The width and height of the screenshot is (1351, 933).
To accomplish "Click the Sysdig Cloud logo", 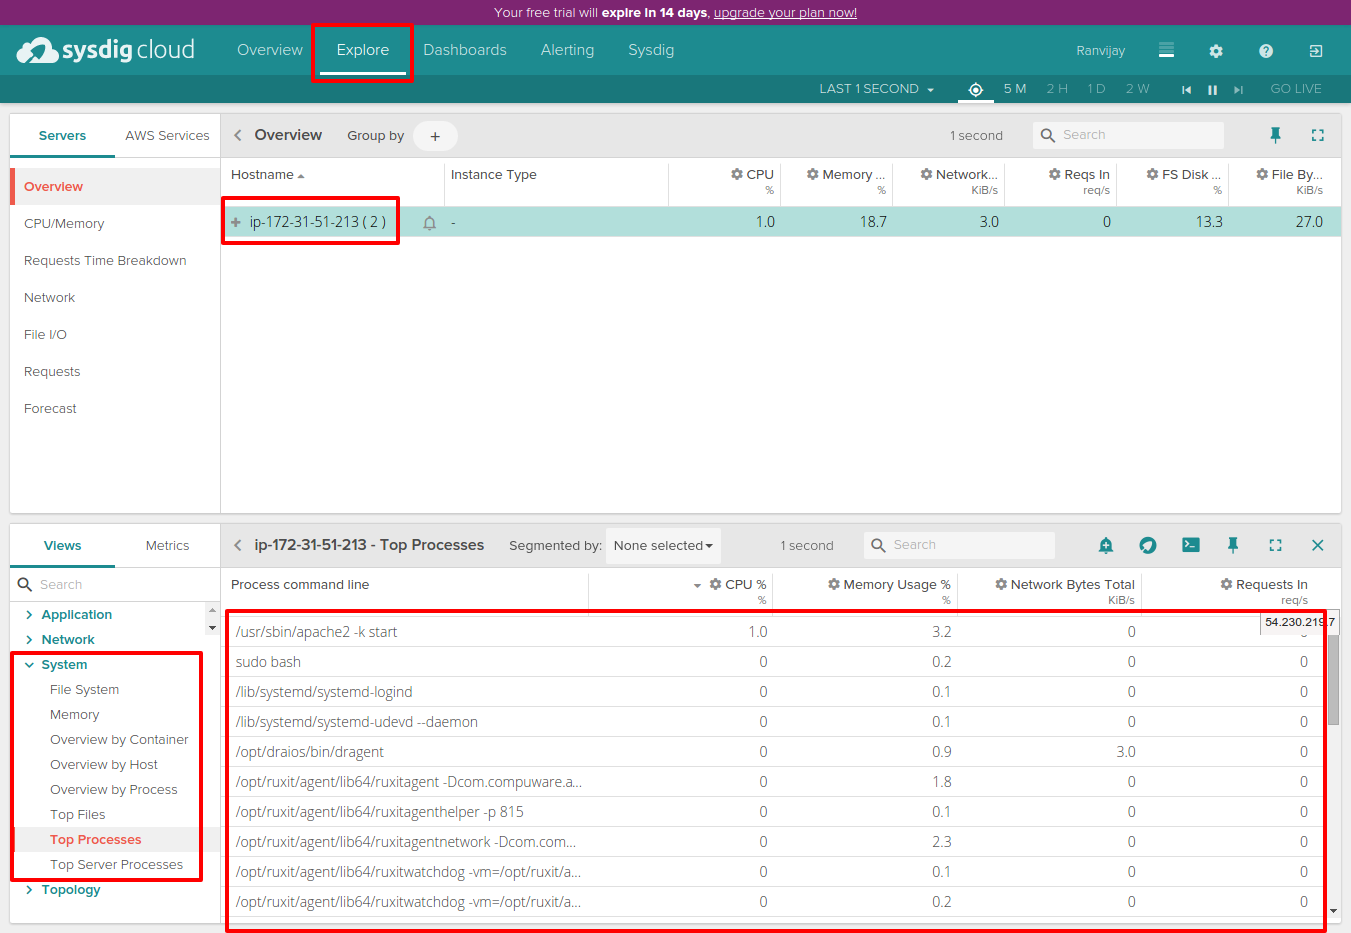I will (106, 50).
